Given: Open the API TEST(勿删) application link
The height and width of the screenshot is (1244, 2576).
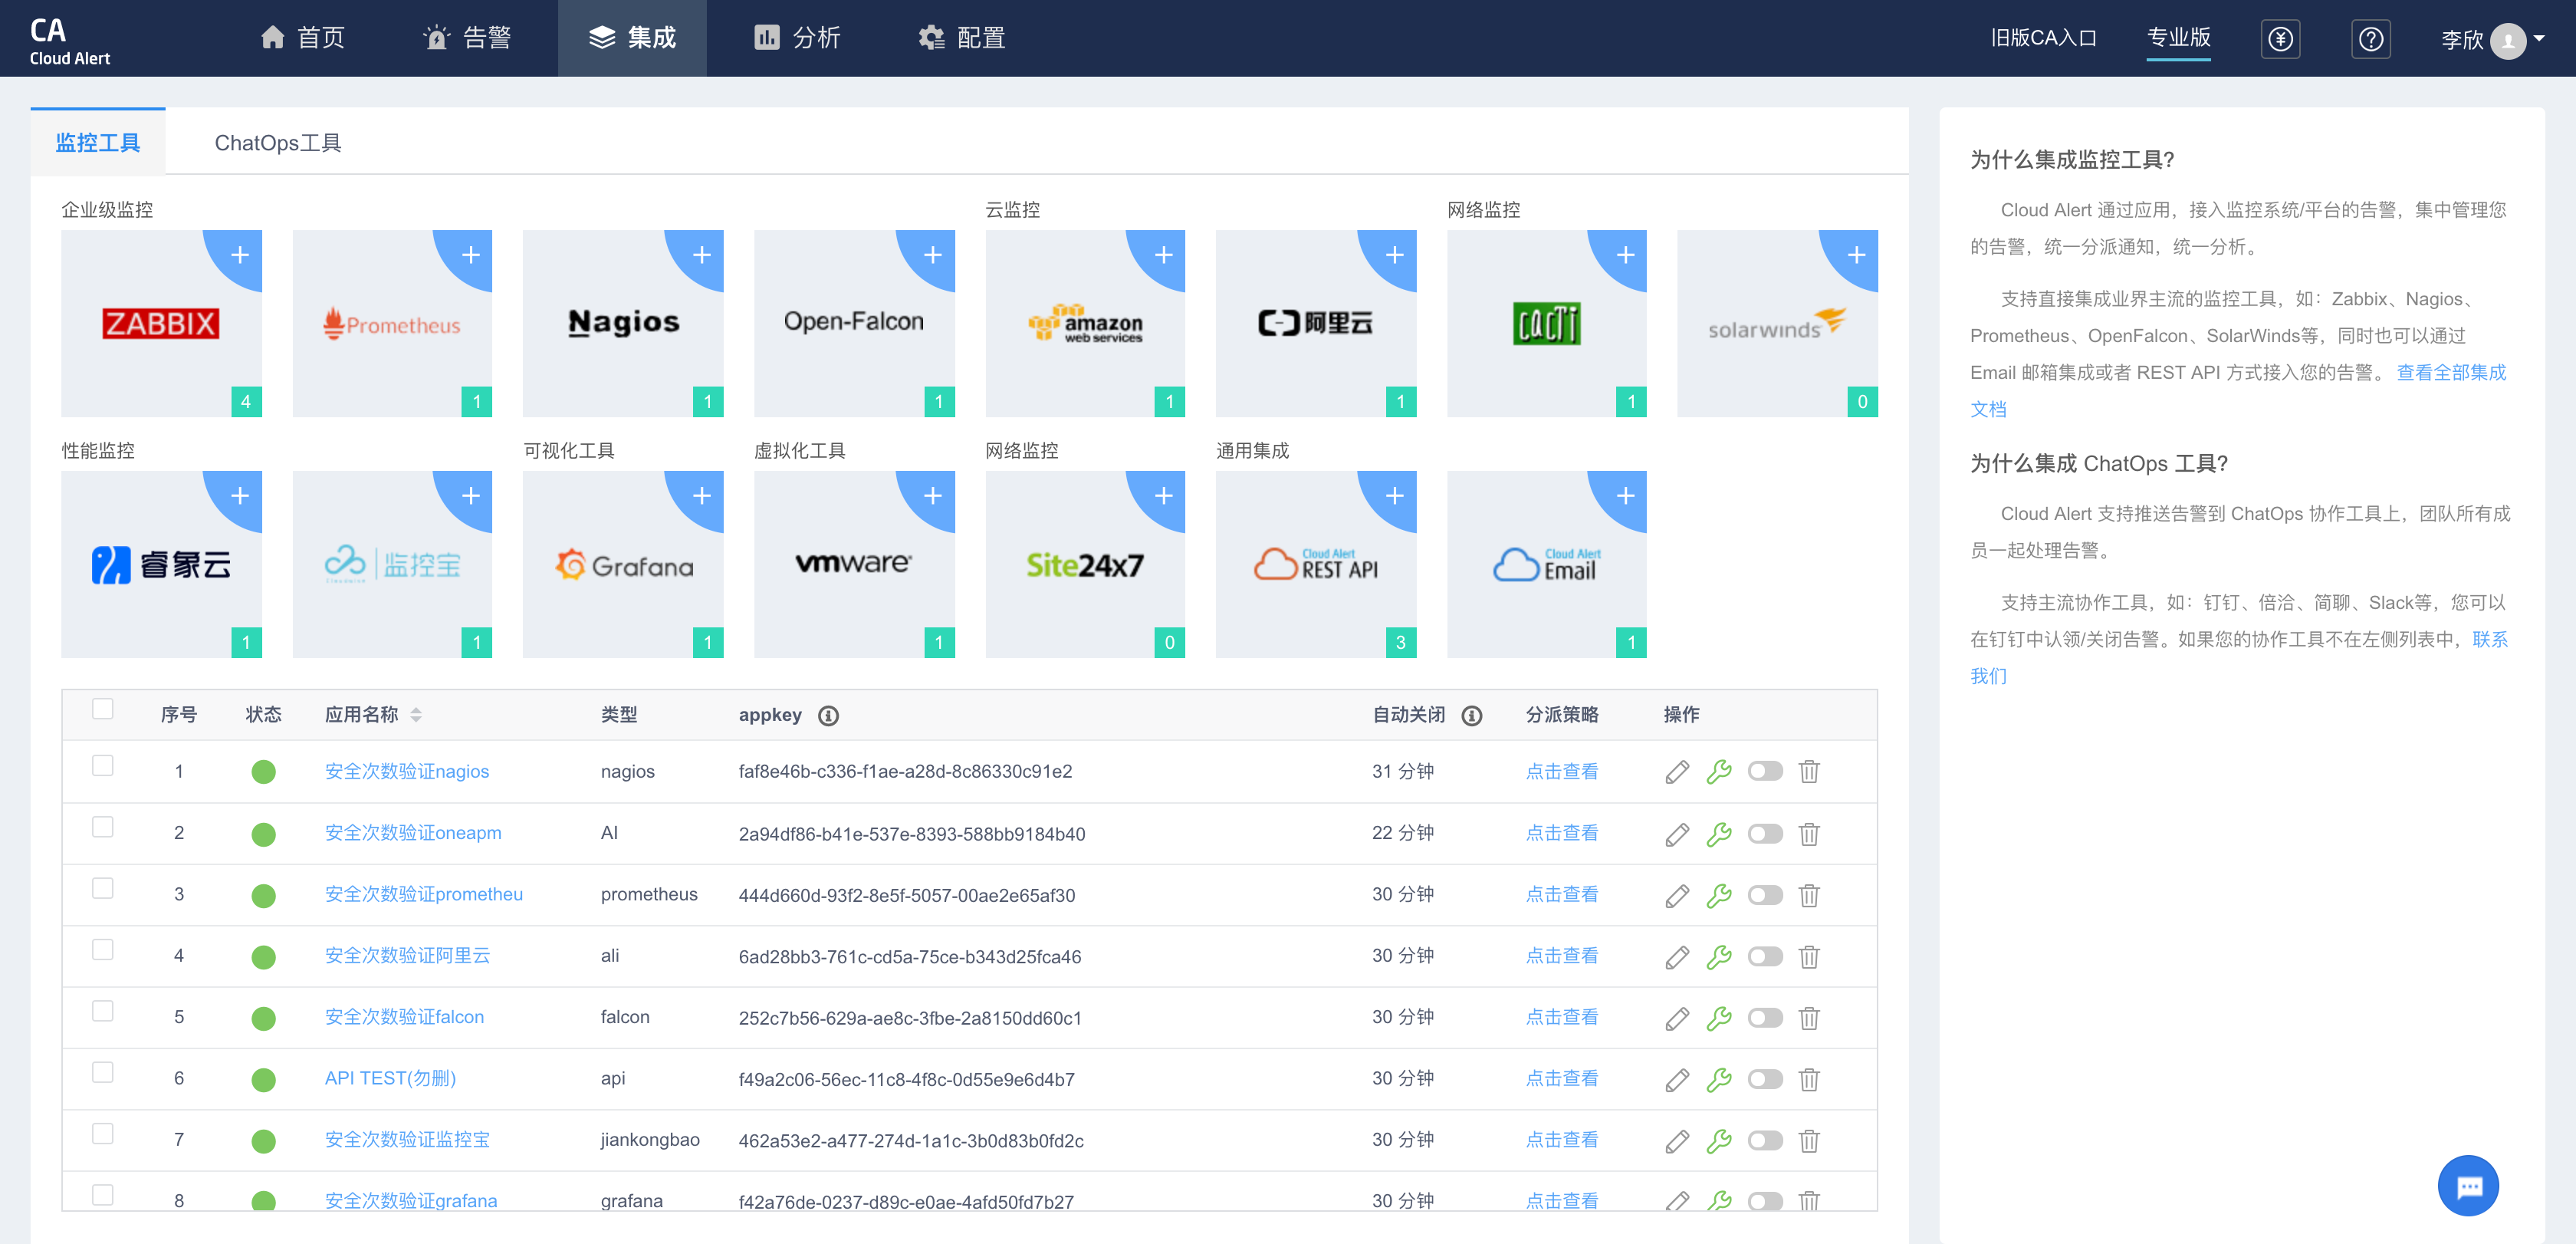Looking at the screenshot, I should (390, 1078).
